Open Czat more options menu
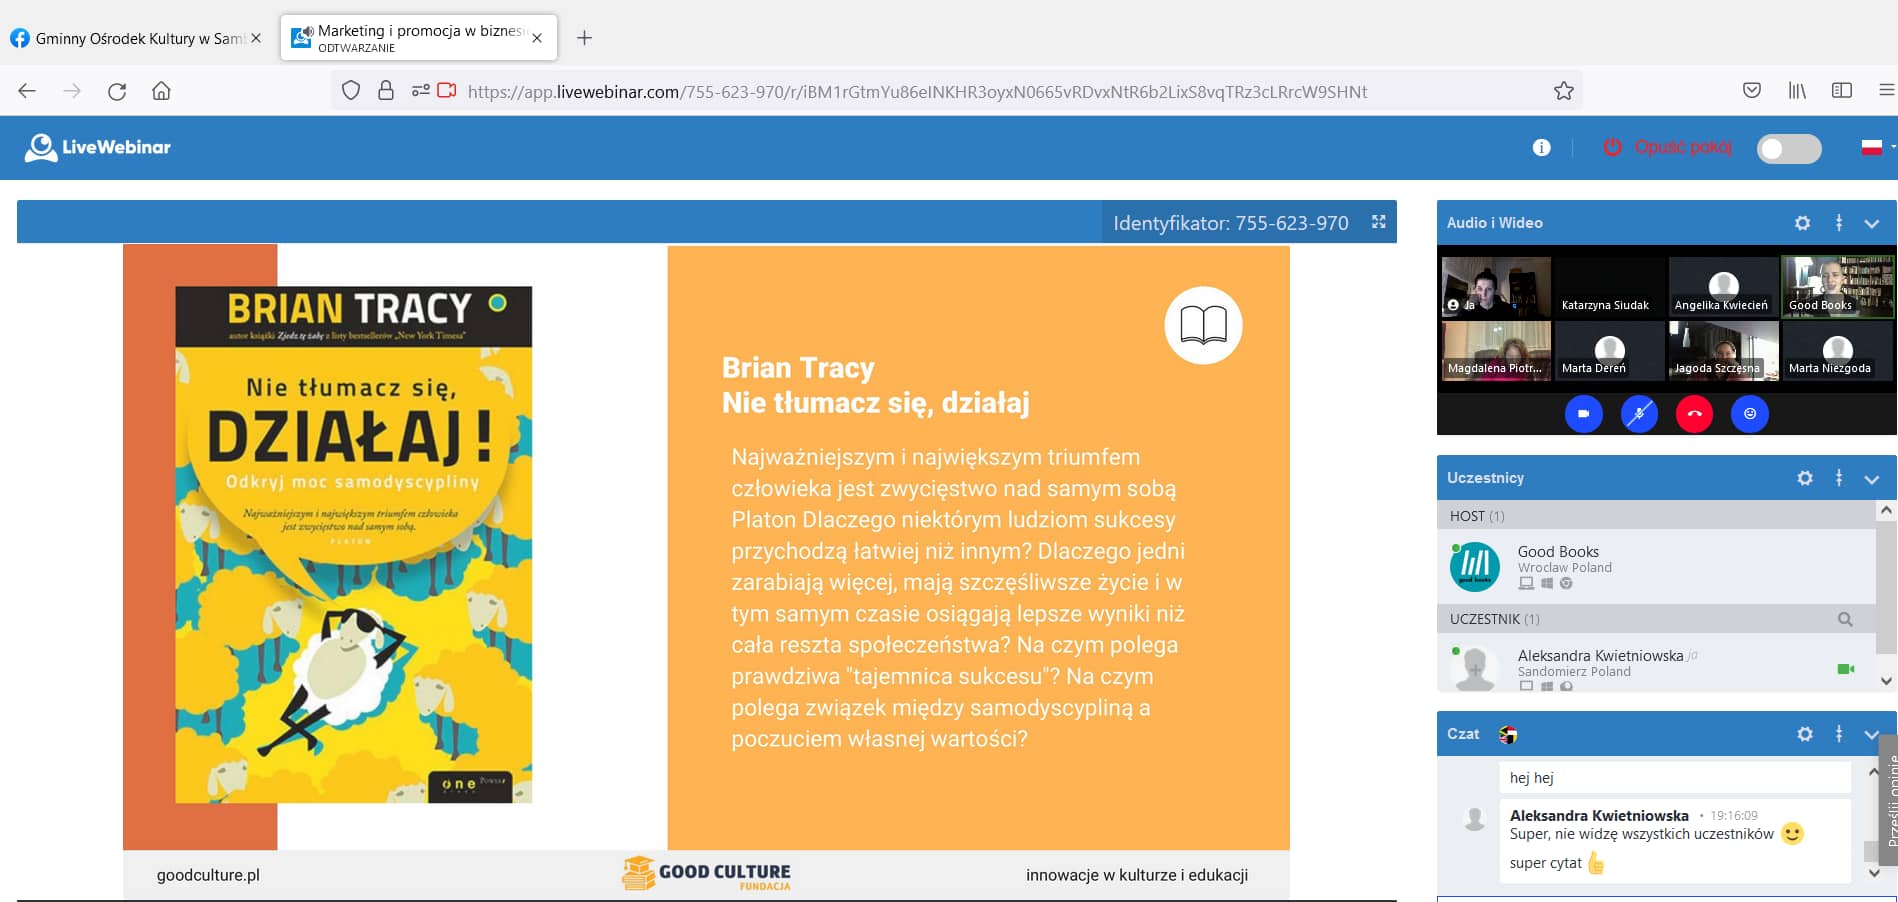1898x902 pixels. point(1839,734)
